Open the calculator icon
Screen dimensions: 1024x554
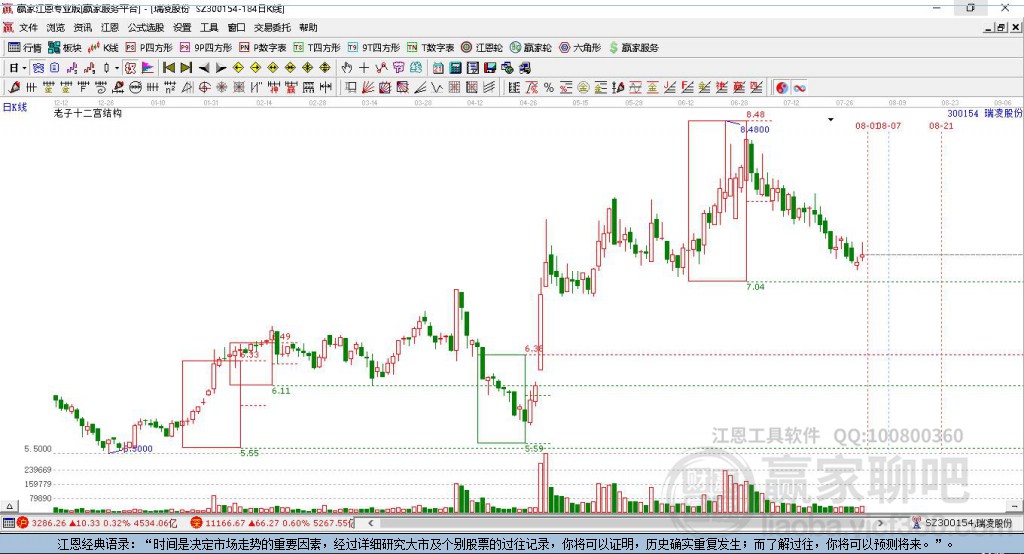click(x=456, y=67)
